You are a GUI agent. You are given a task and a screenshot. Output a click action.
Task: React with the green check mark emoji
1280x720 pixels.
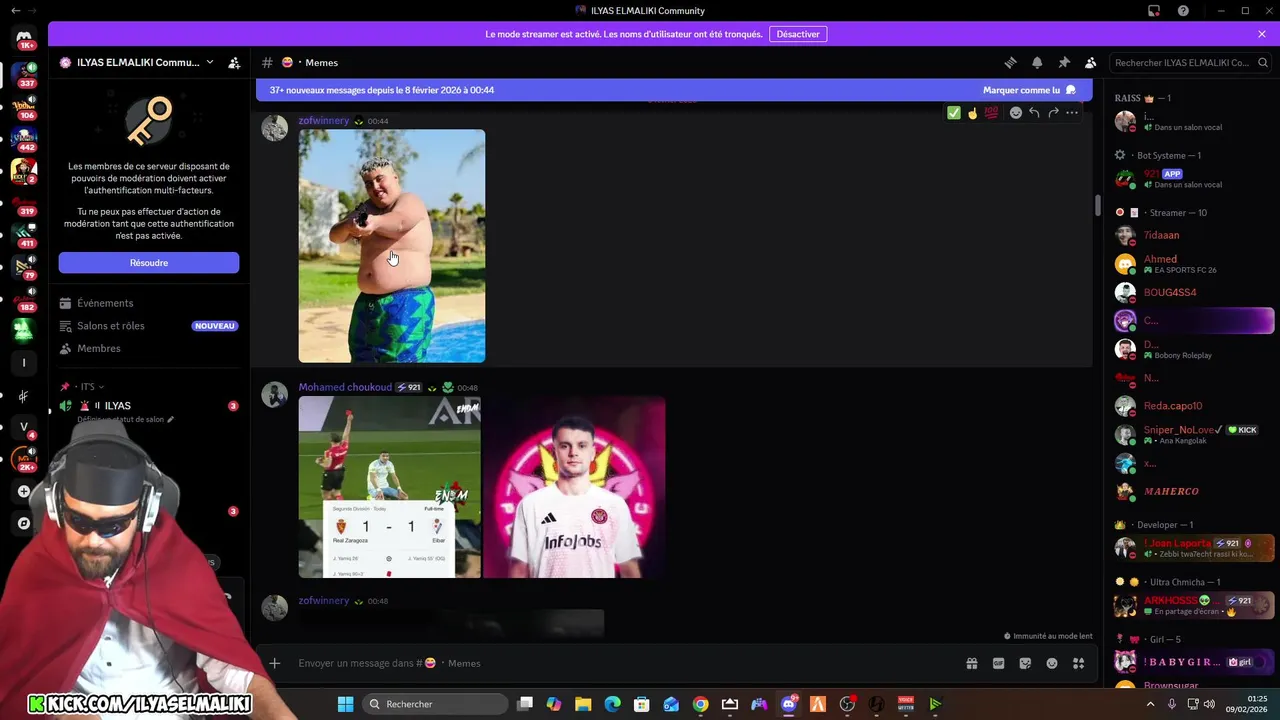(x=954, y=113)
